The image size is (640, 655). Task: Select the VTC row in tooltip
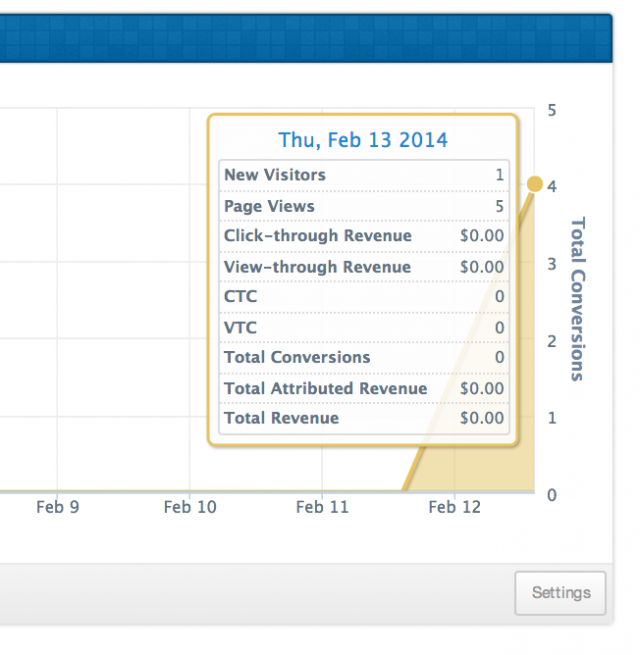click(363, 327)
